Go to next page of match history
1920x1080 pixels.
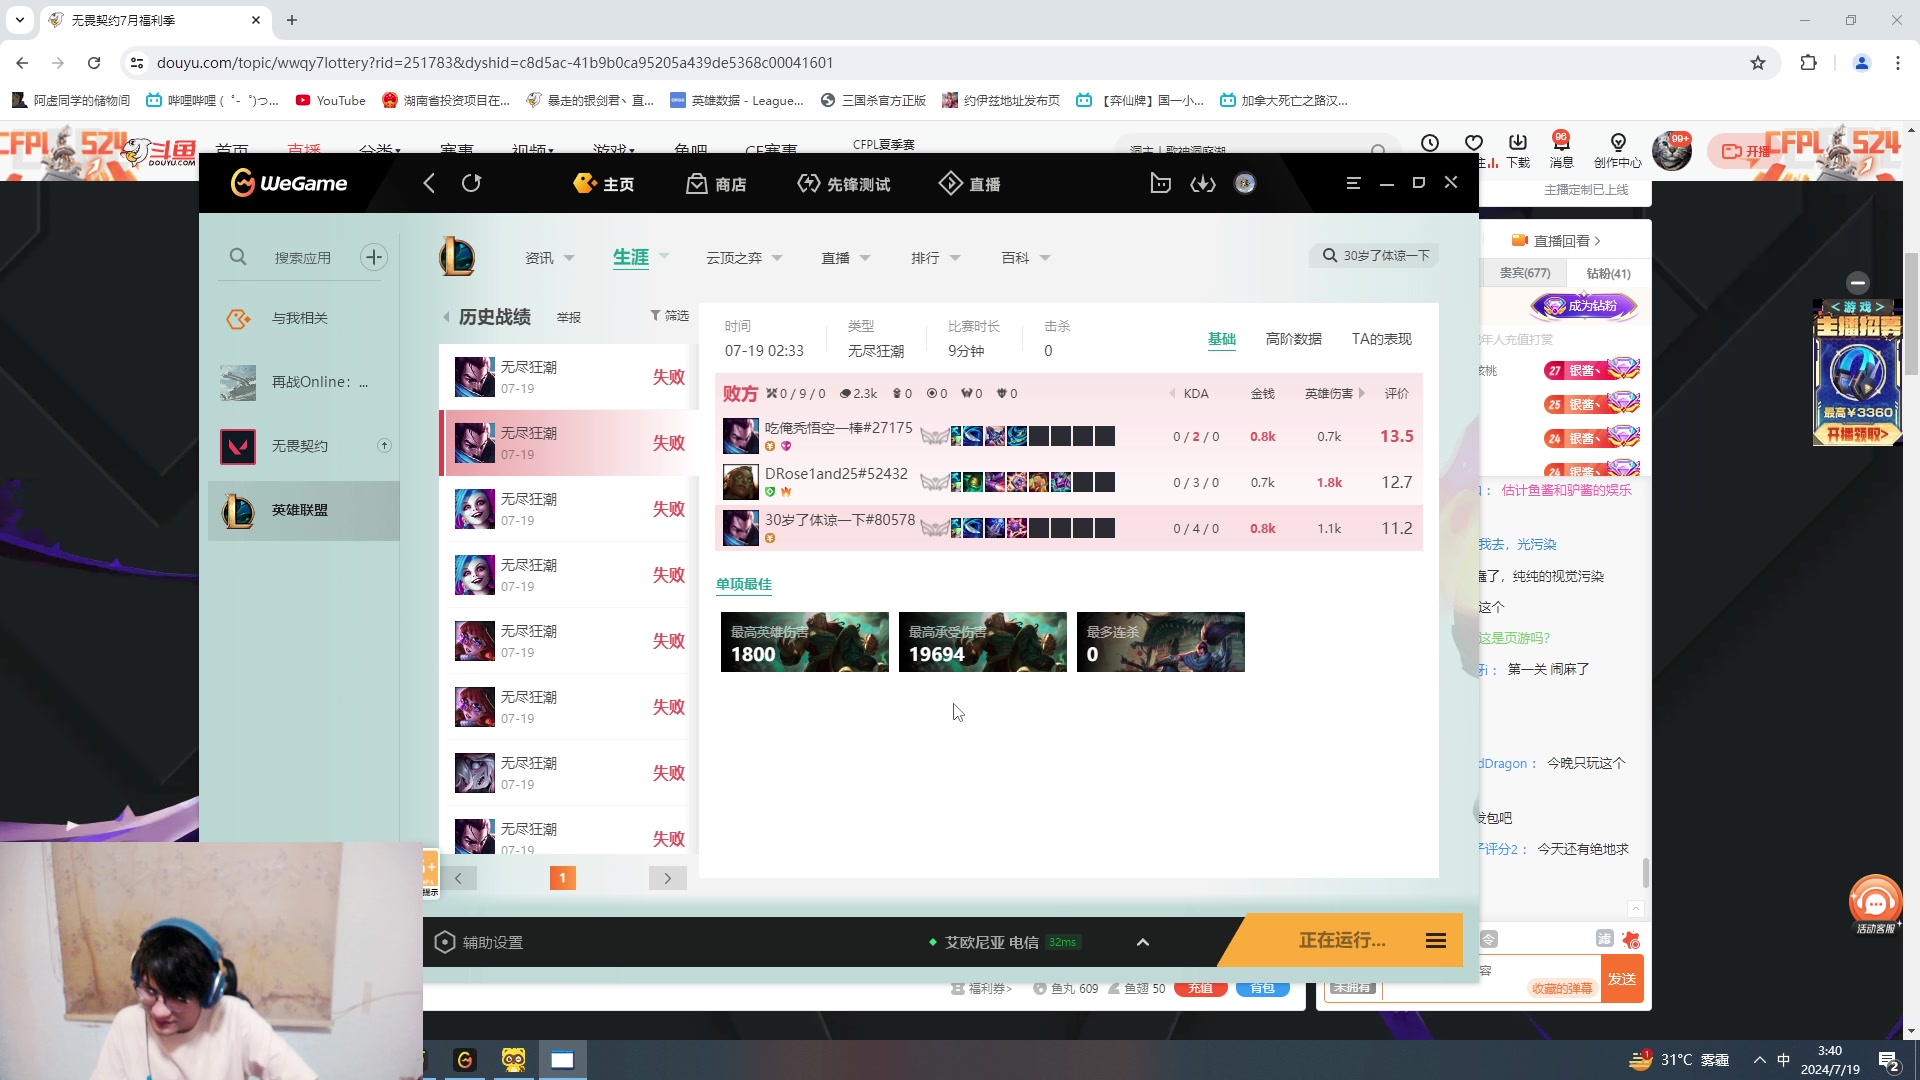[667, 878]
